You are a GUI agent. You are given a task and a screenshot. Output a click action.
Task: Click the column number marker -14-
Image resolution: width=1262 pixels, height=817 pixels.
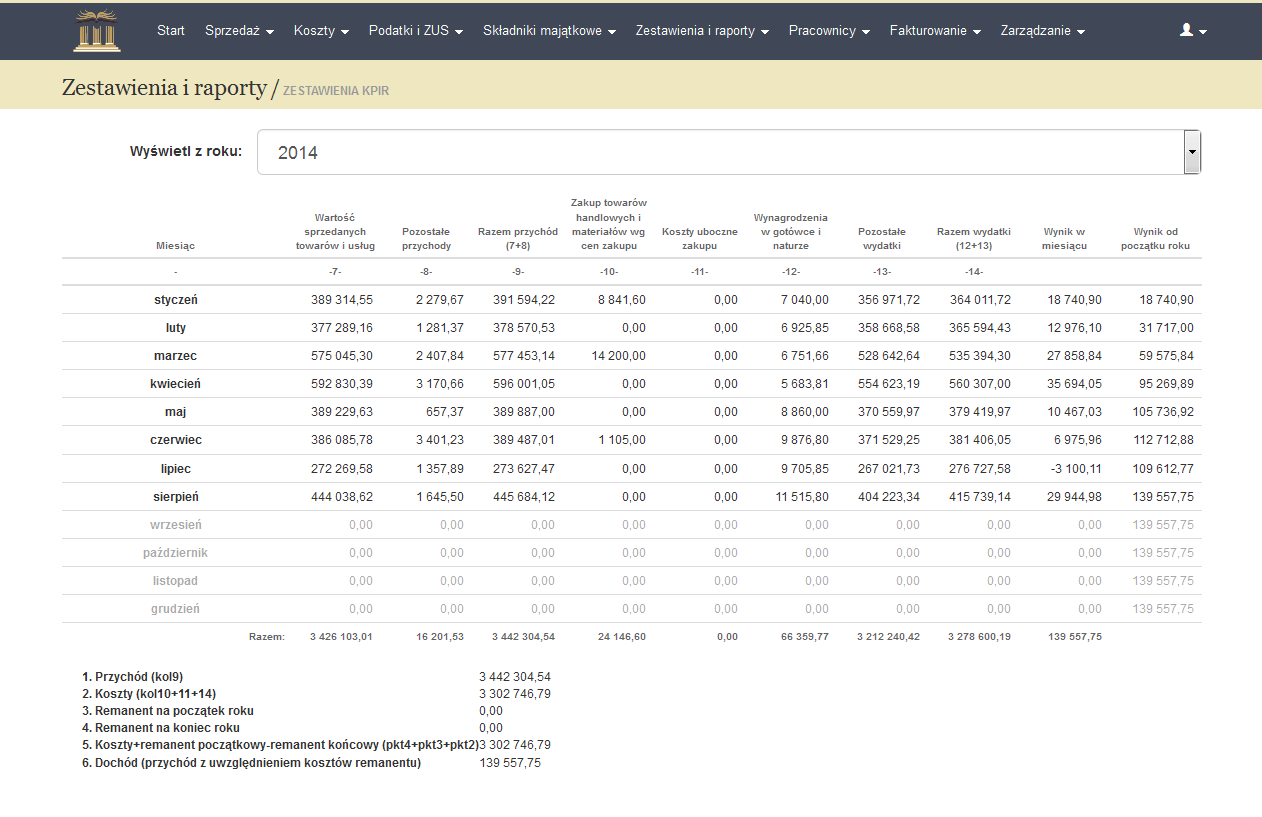[973, 272]
